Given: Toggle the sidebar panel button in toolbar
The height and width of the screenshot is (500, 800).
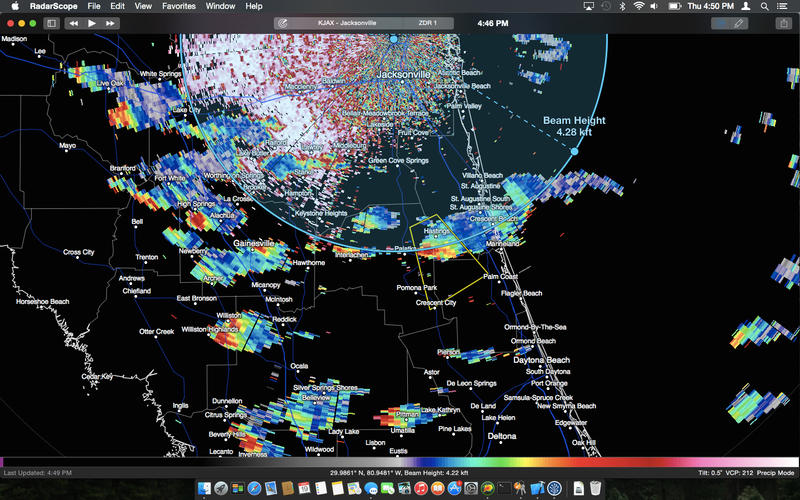Looking at the screenshot, I should pos(720,22).
